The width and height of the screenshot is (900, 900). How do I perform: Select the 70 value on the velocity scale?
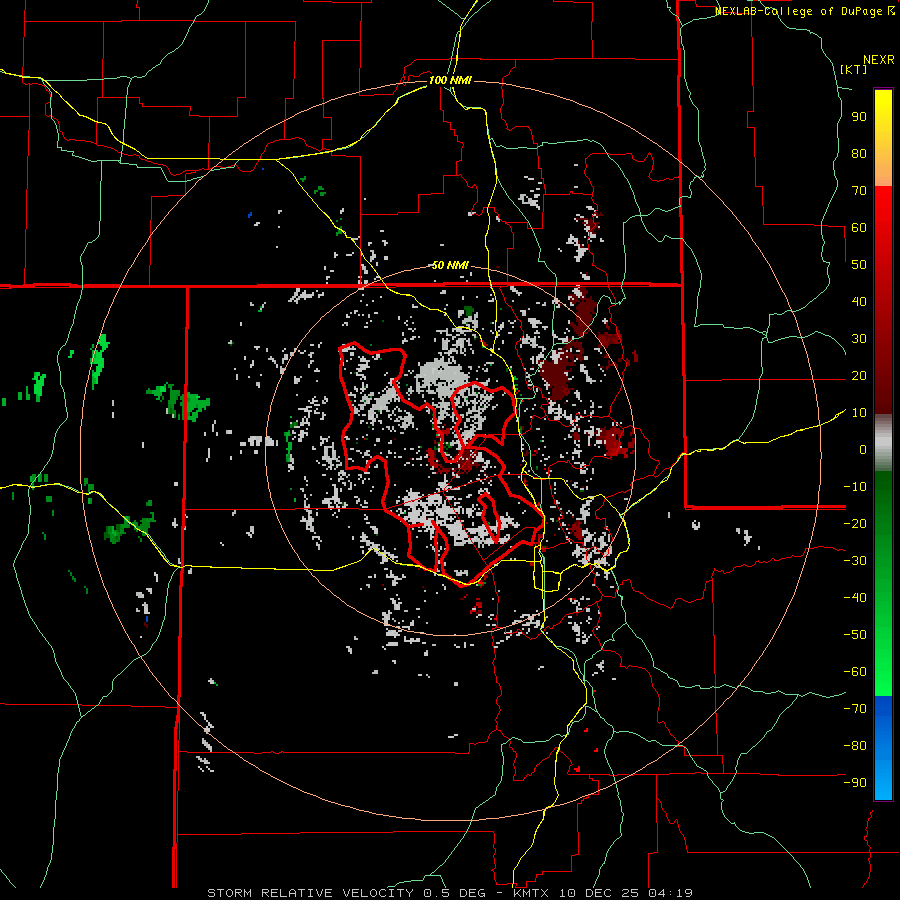(x=859, y=191)
